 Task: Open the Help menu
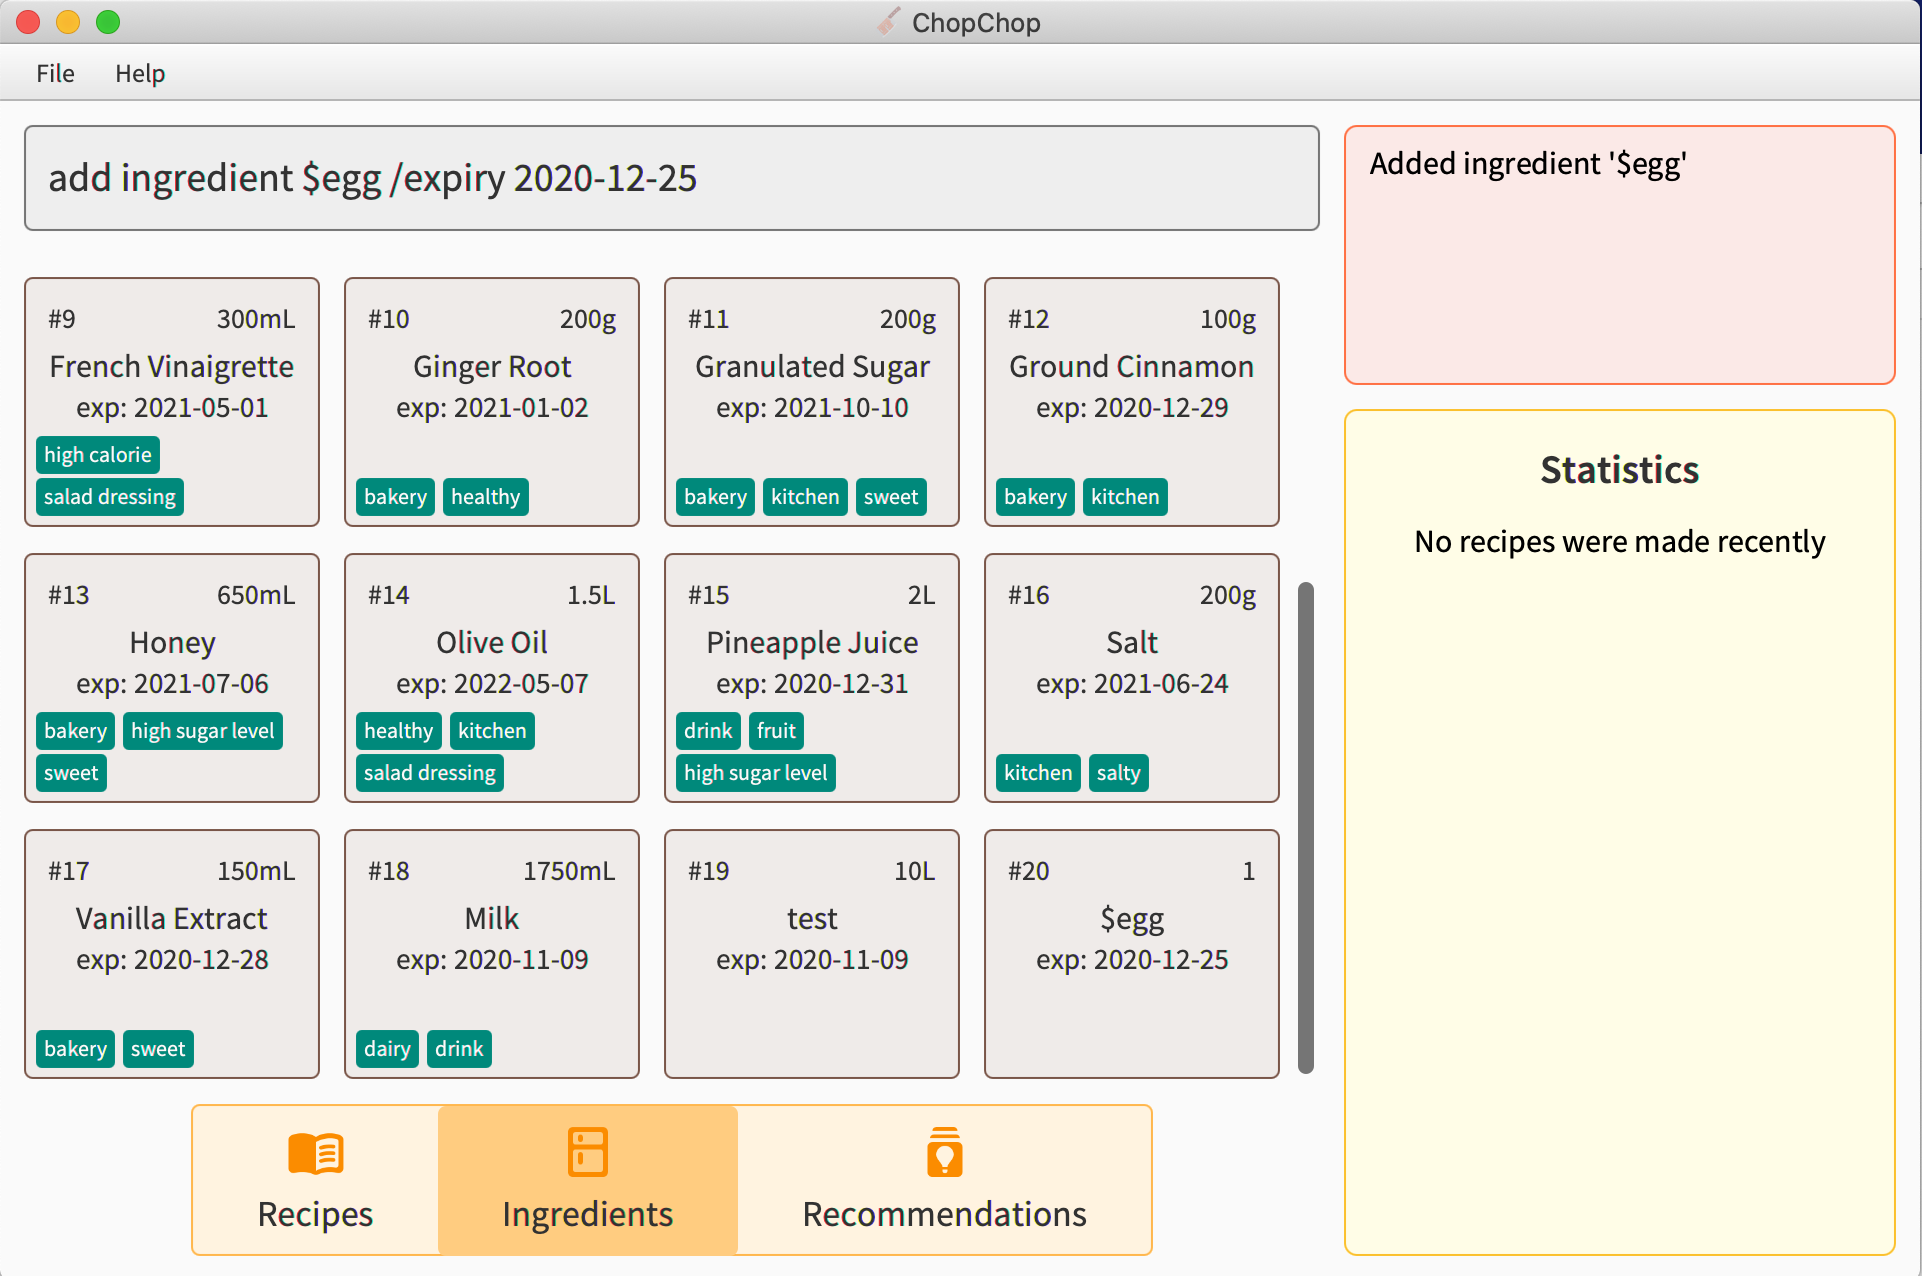[139, 73]
